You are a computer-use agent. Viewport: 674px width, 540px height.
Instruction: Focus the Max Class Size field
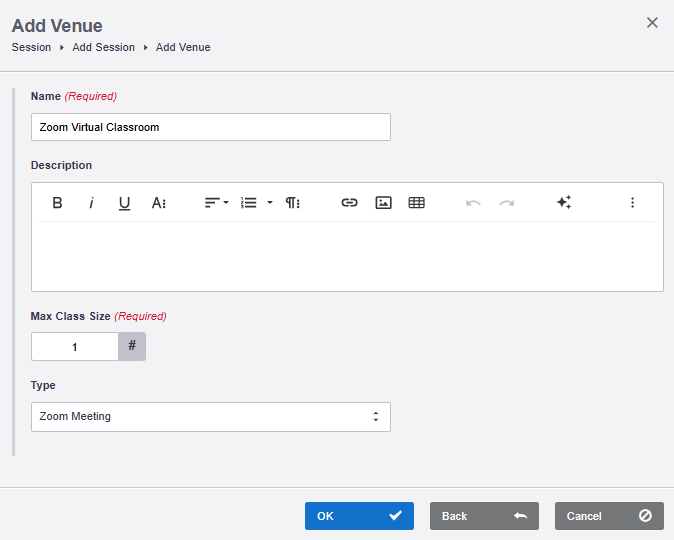(75, 347)
